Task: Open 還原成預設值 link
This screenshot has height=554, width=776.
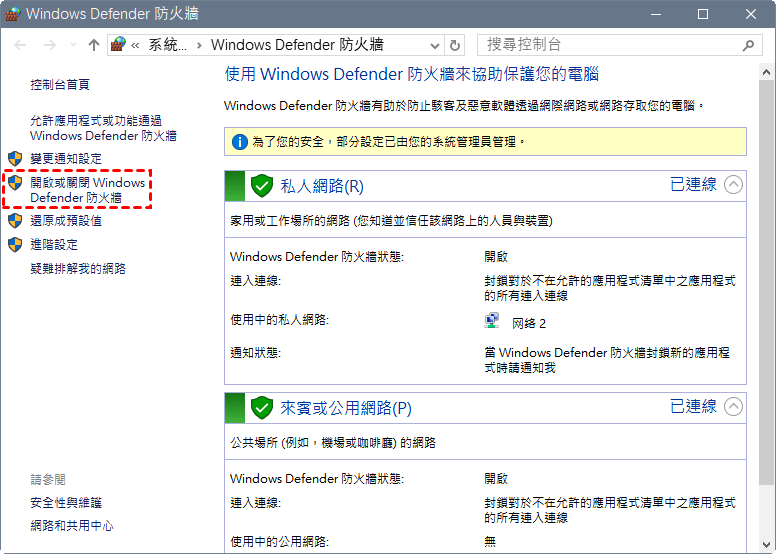Action: 66,221
